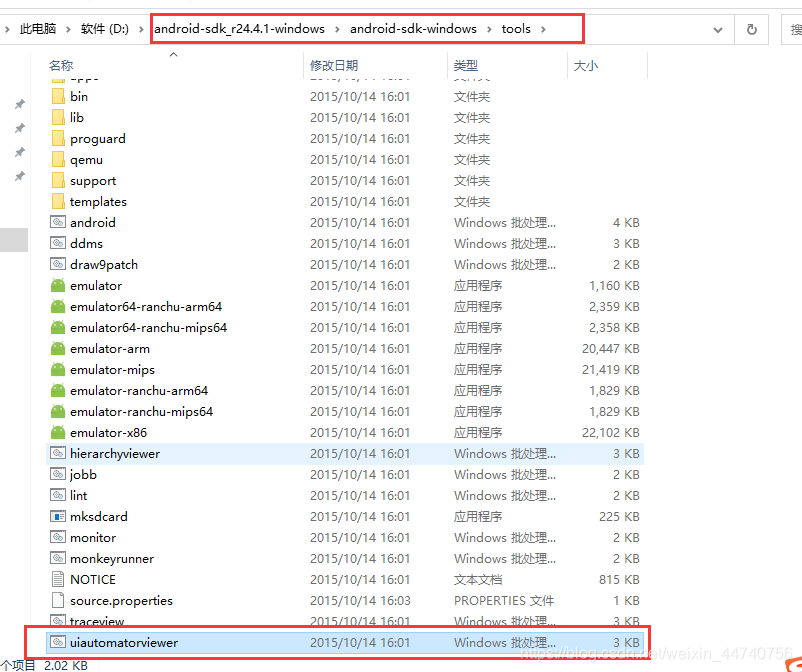Image resolution: width=802 pixels, height=672 pixels.
Task: Click the emulator-ranchu-arm64 Android icon
Action: (x=58, y=390)
